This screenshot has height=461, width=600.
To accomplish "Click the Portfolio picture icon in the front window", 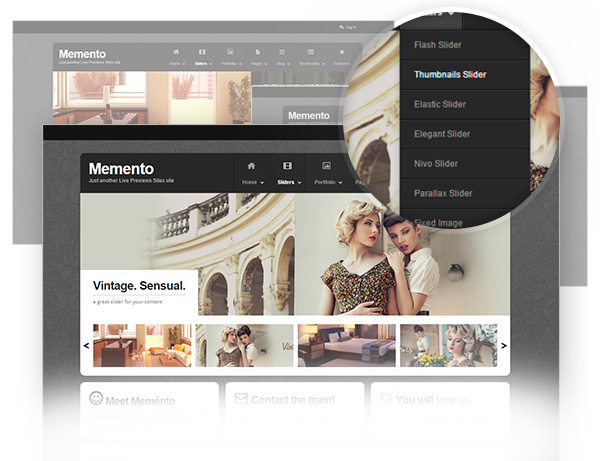I will (326, 166).
